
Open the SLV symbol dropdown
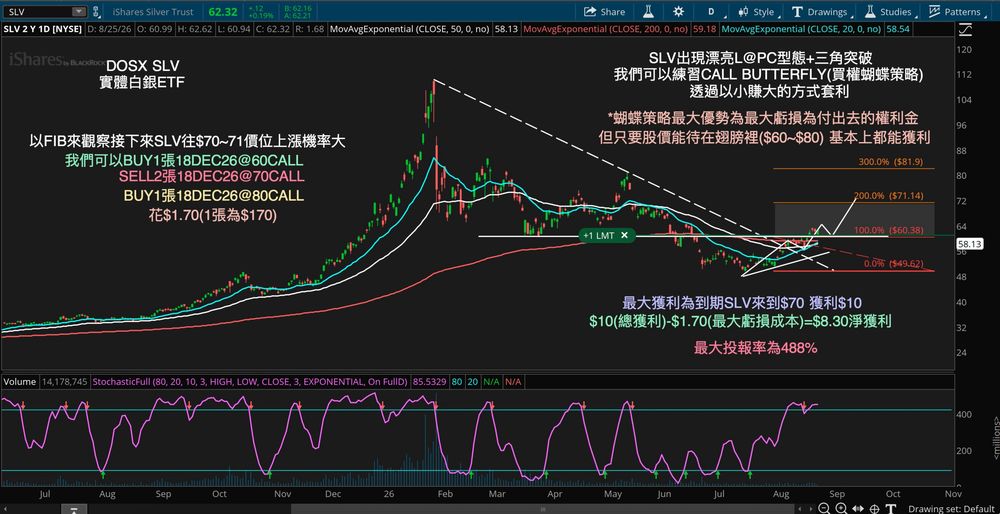click(45, 11)
